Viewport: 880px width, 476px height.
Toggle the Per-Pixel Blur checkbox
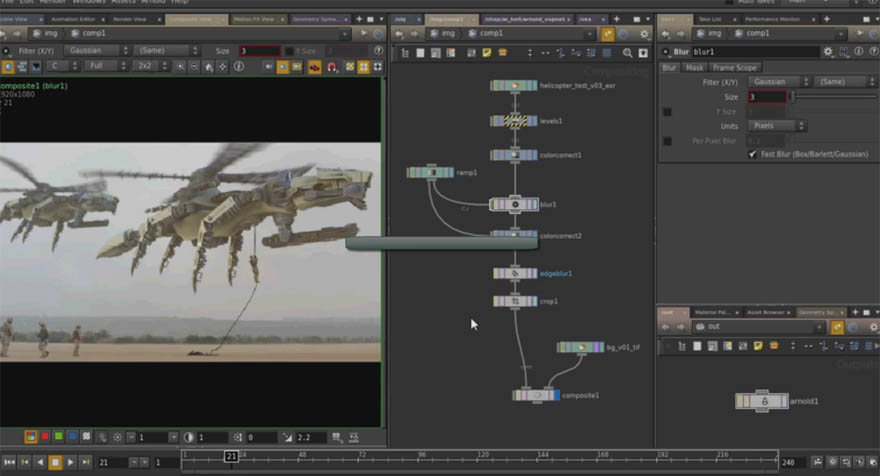coord(667,141)
